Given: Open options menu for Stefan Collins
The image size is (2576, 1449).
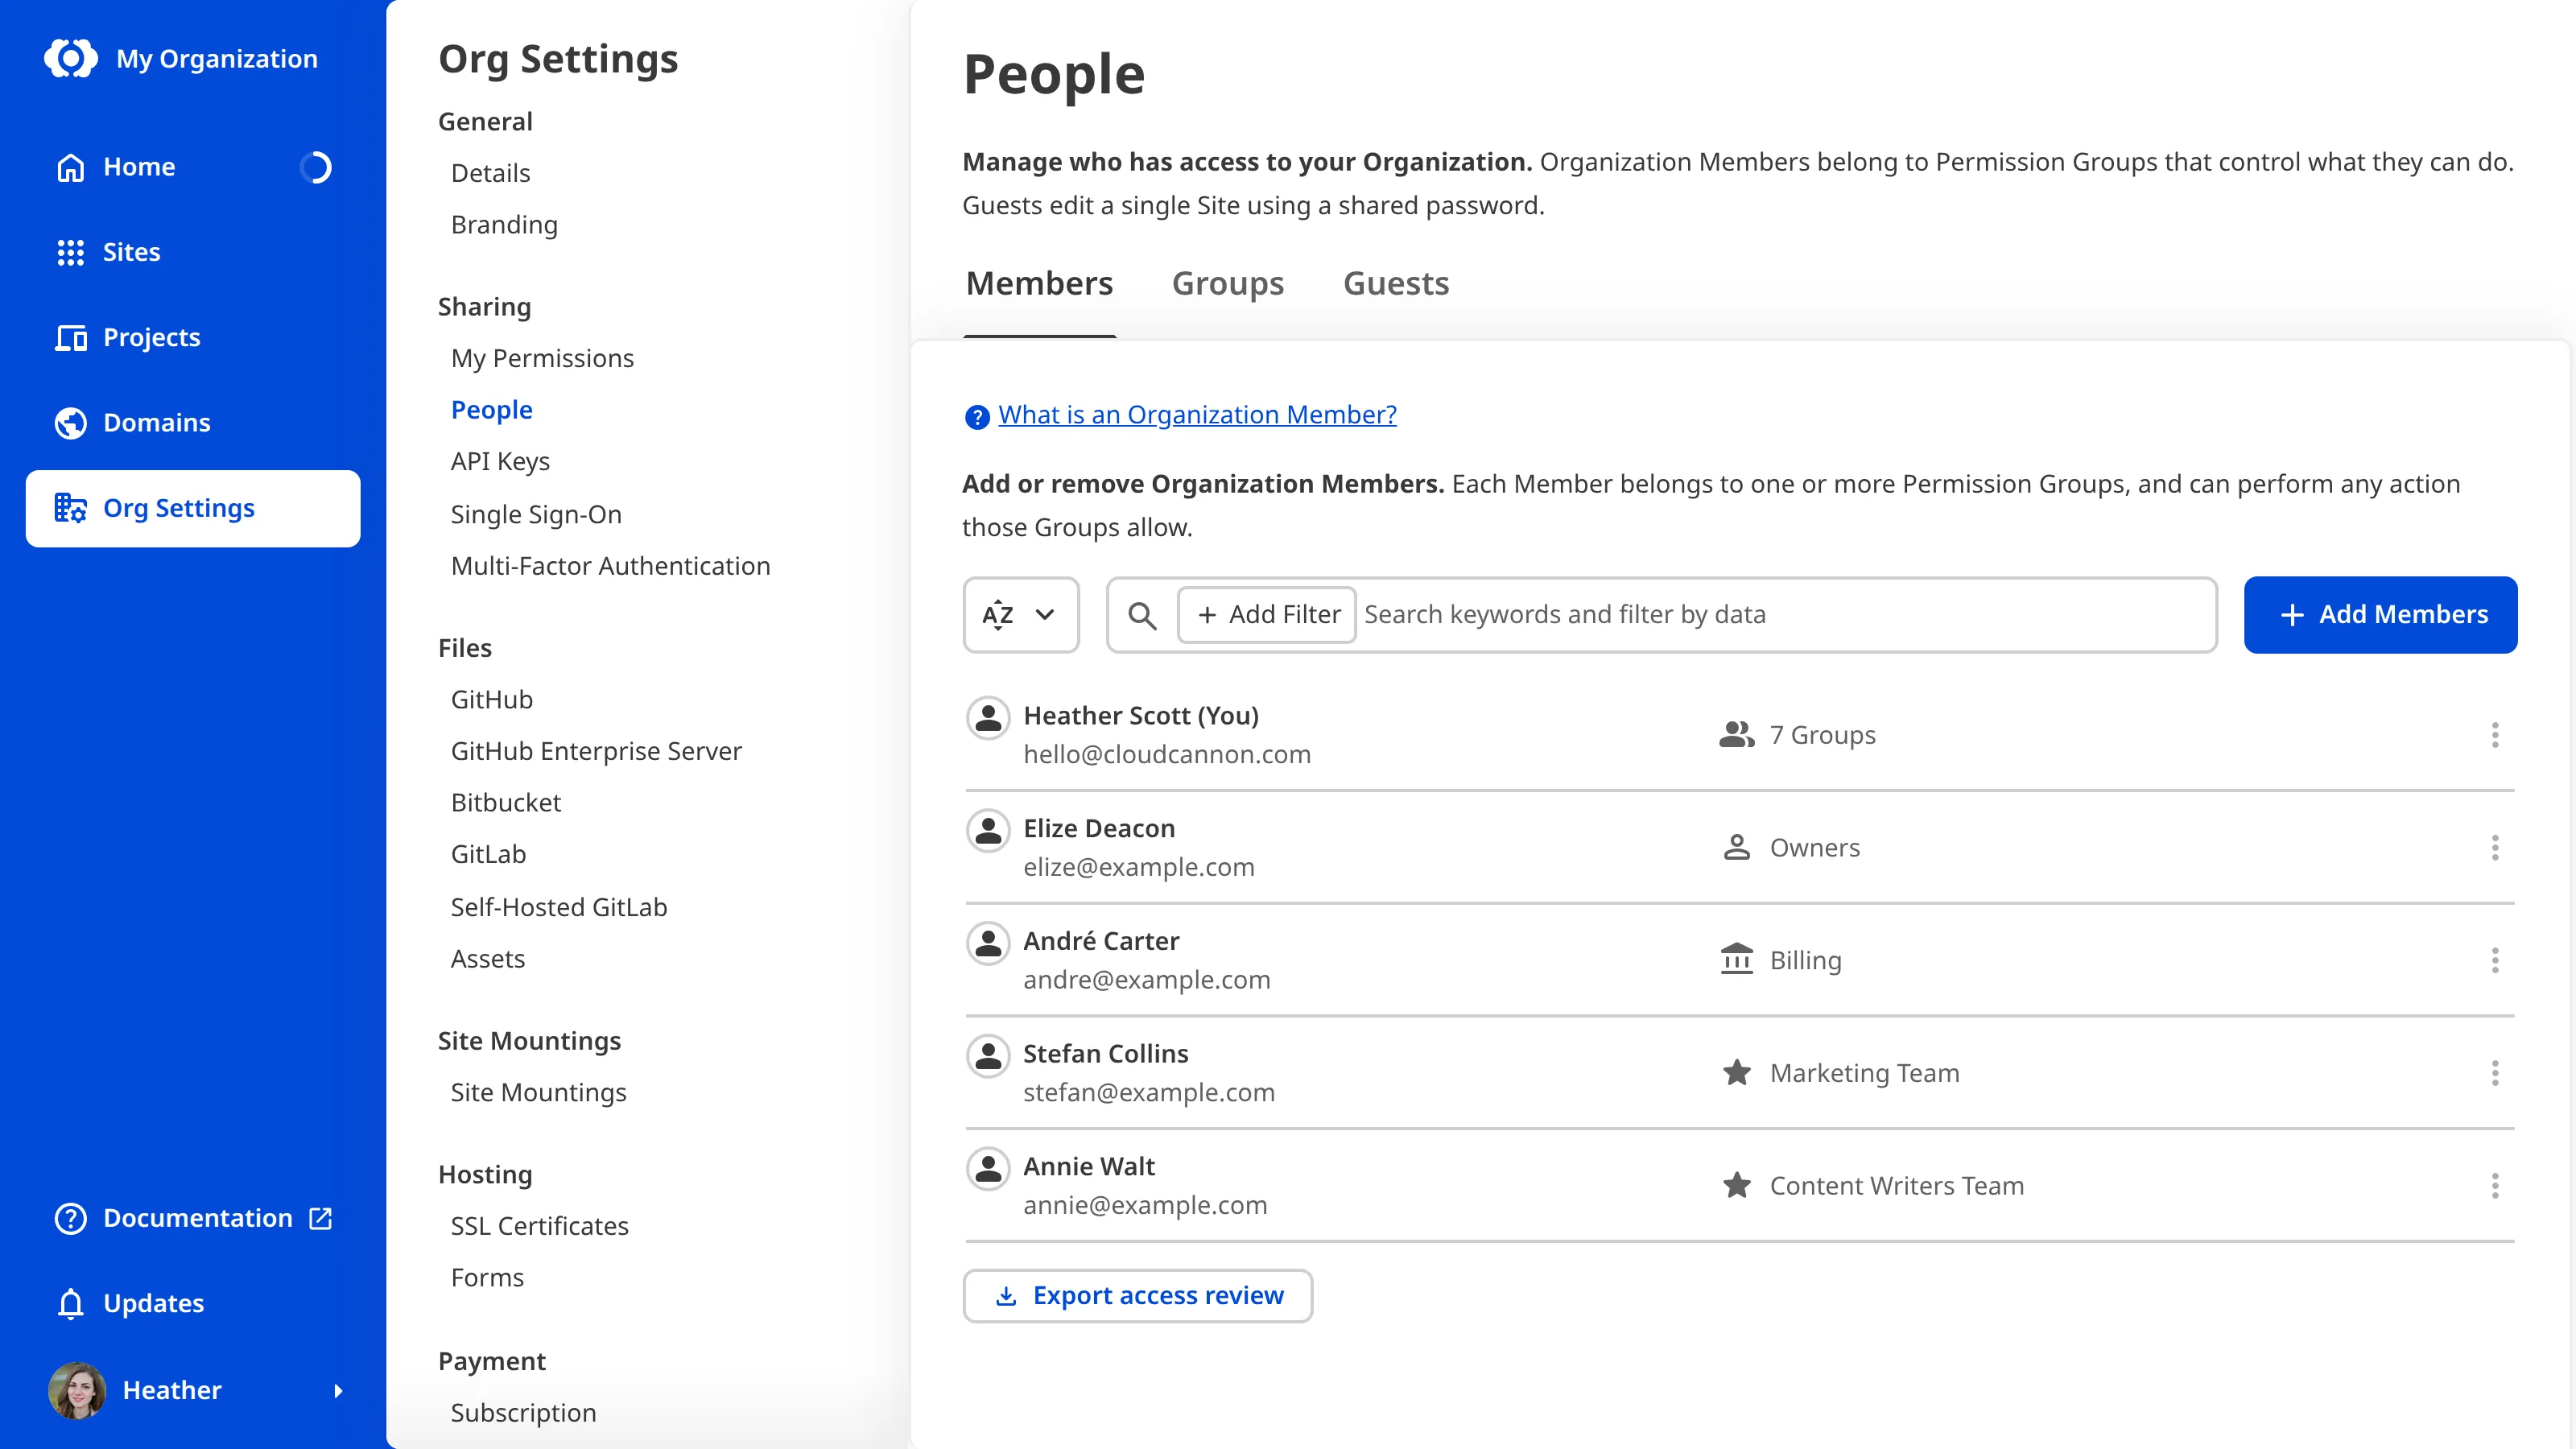Looking at the screenshot, I should [2494, 1073].
